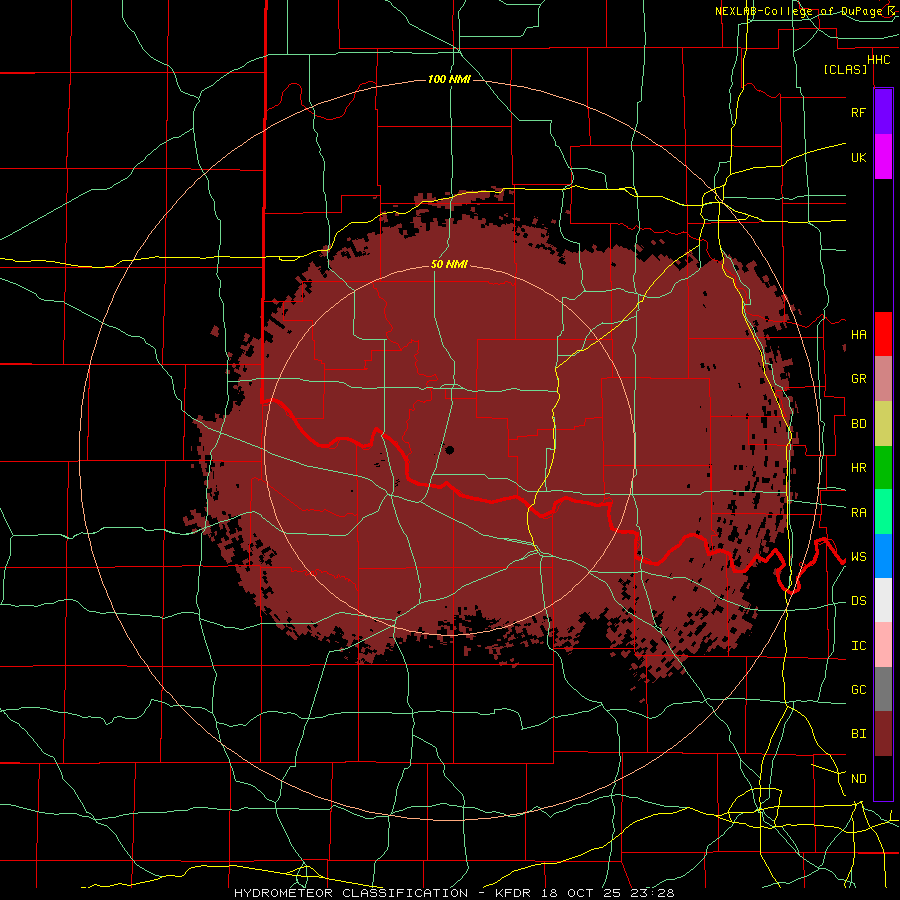This screenshot has width=900, height=900.
Task: Click the Hydrometeor Classification KFDR title text
Action: pos(454,893)
